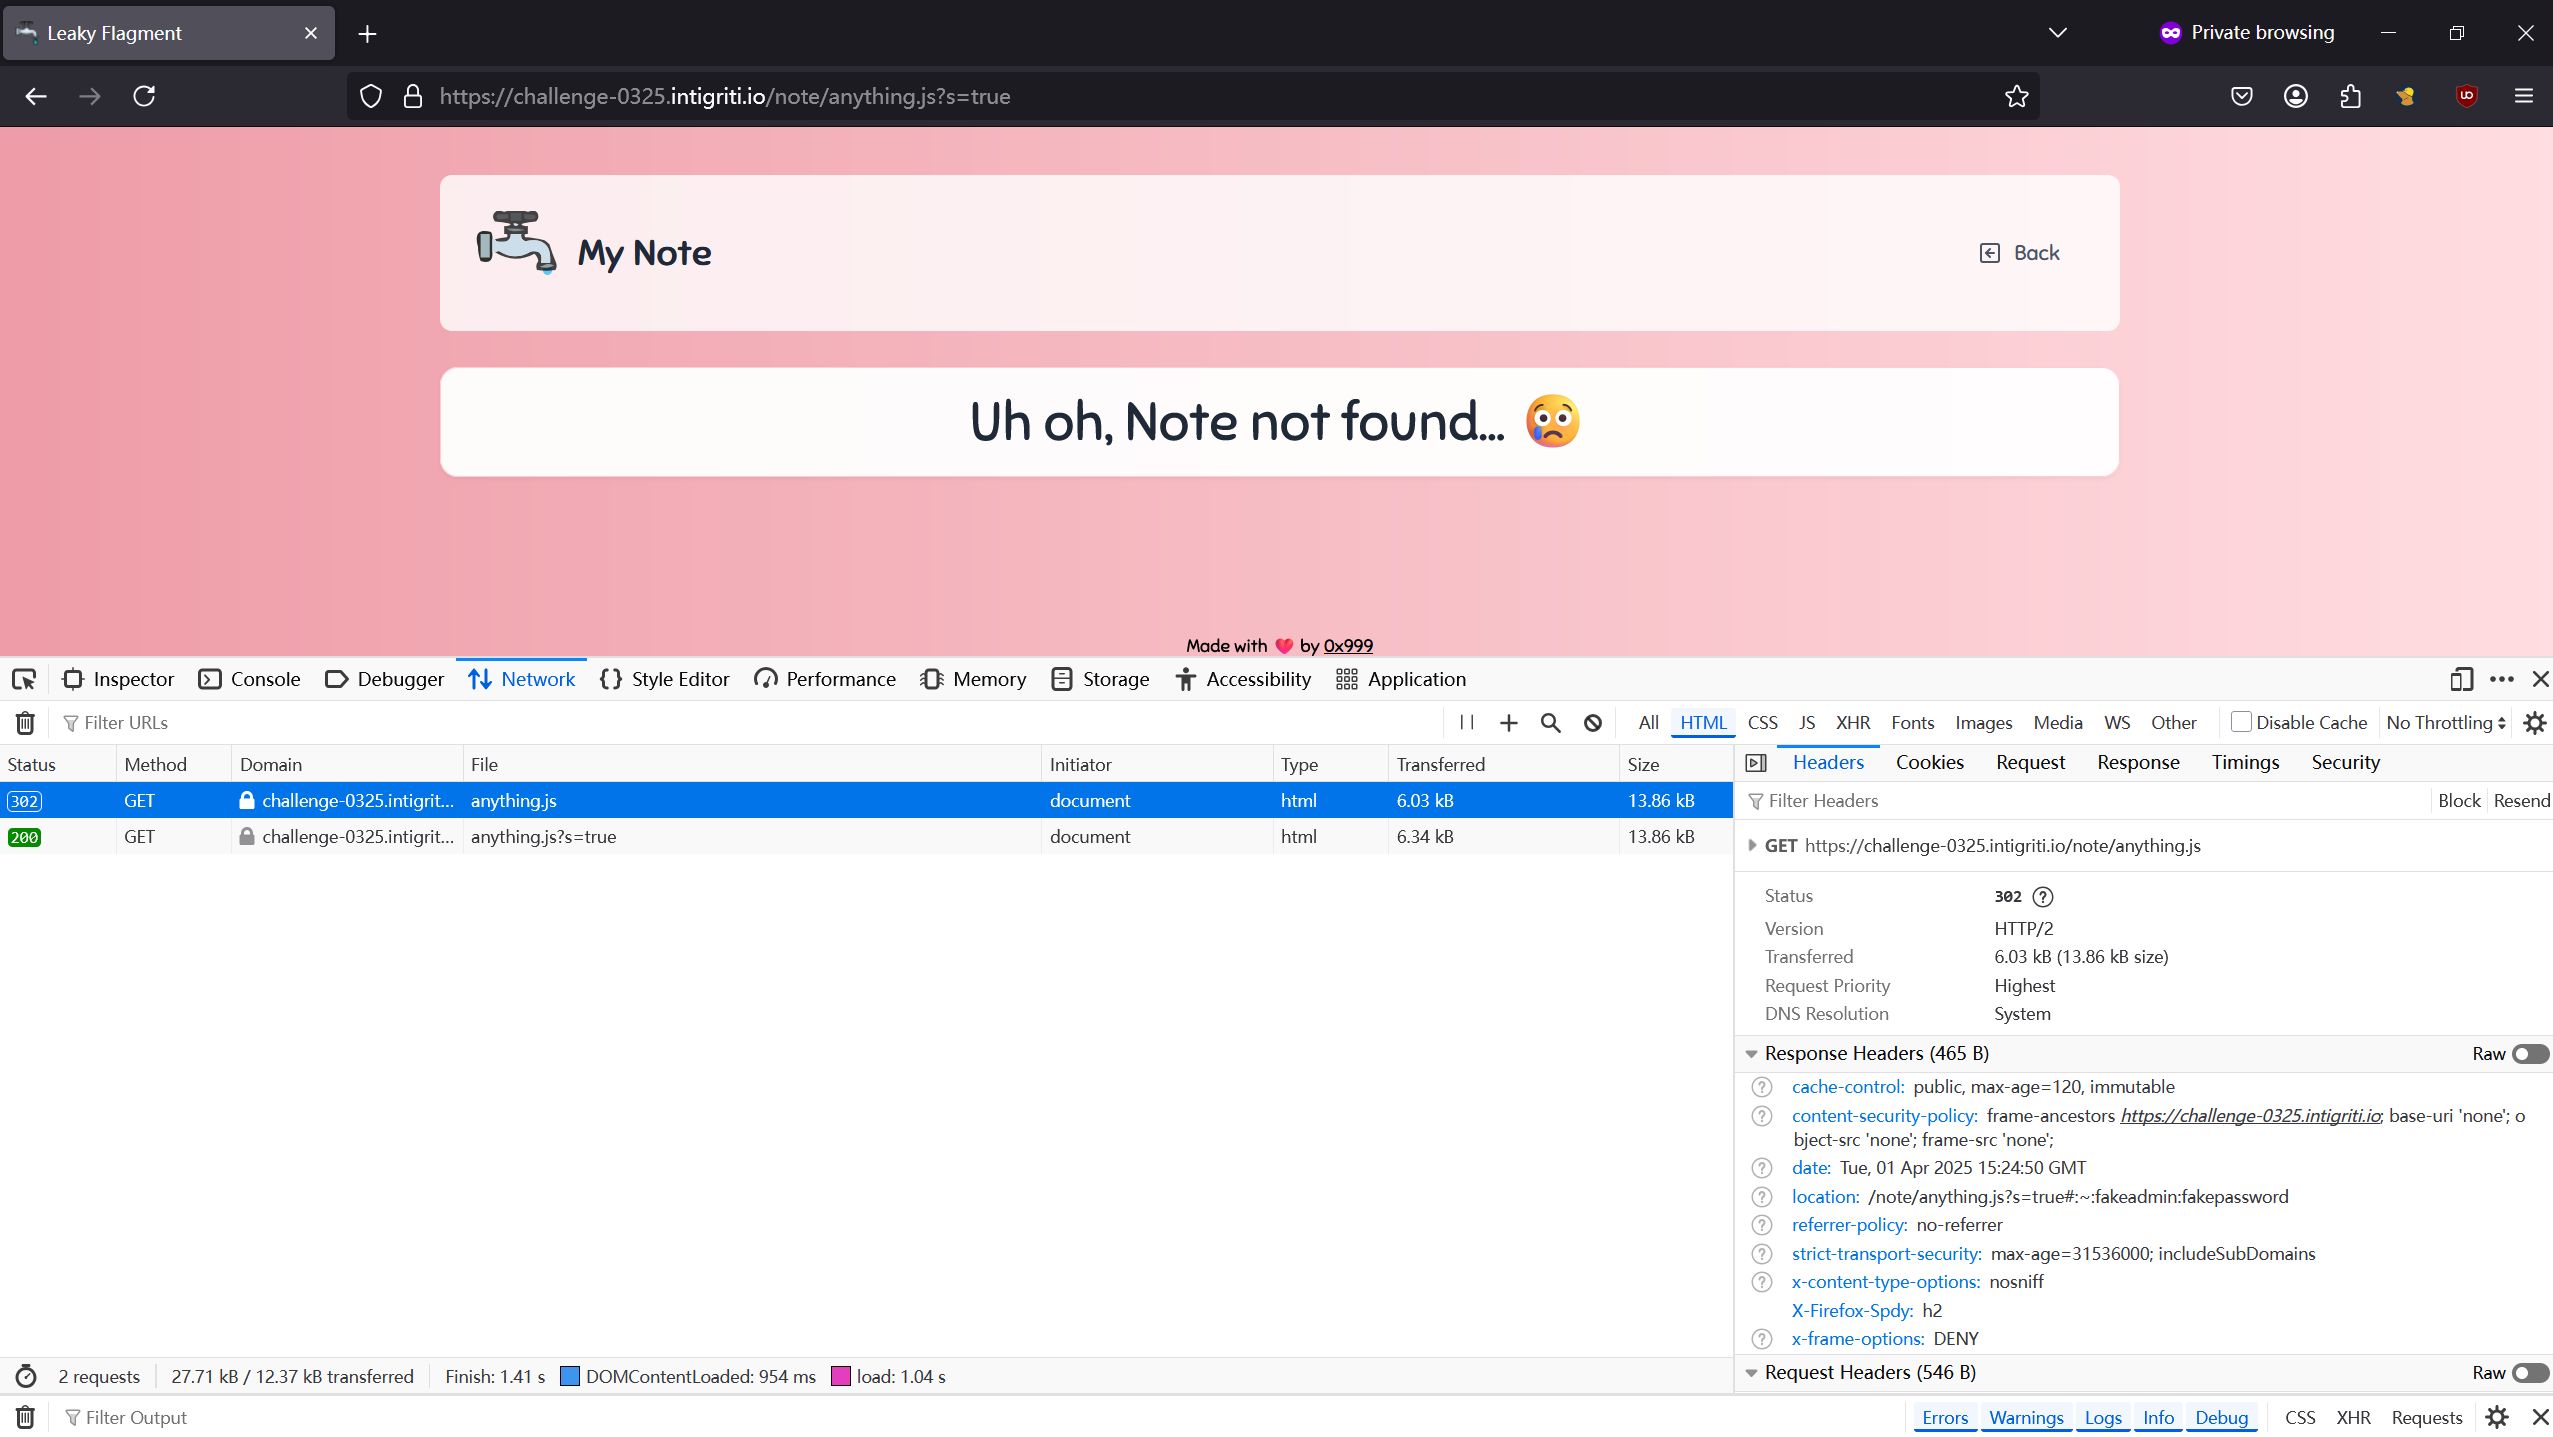Open search in network requests
This screenshot has height=1437, width=2553.
point(1549,722)
